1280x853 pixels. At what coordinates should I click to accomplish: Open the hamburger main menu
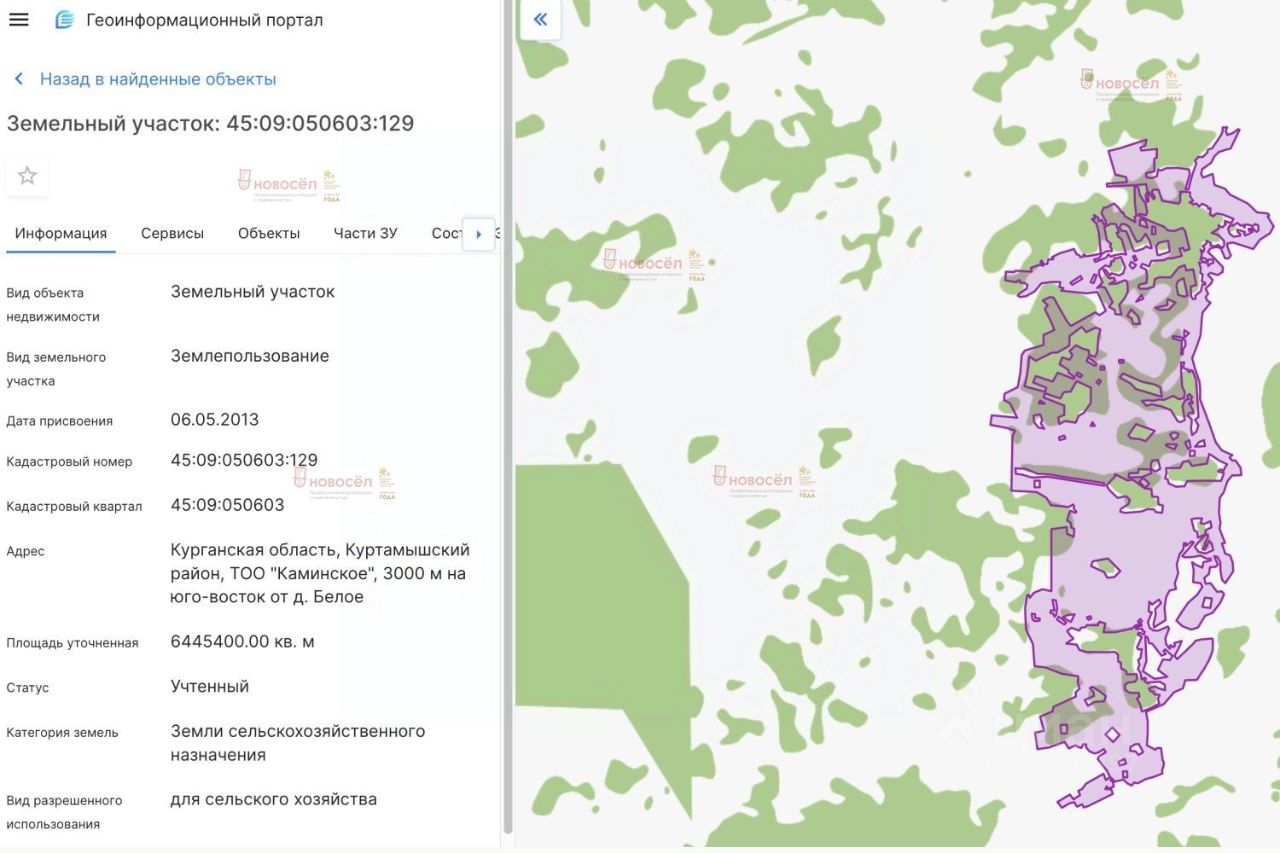pos(18,20)
